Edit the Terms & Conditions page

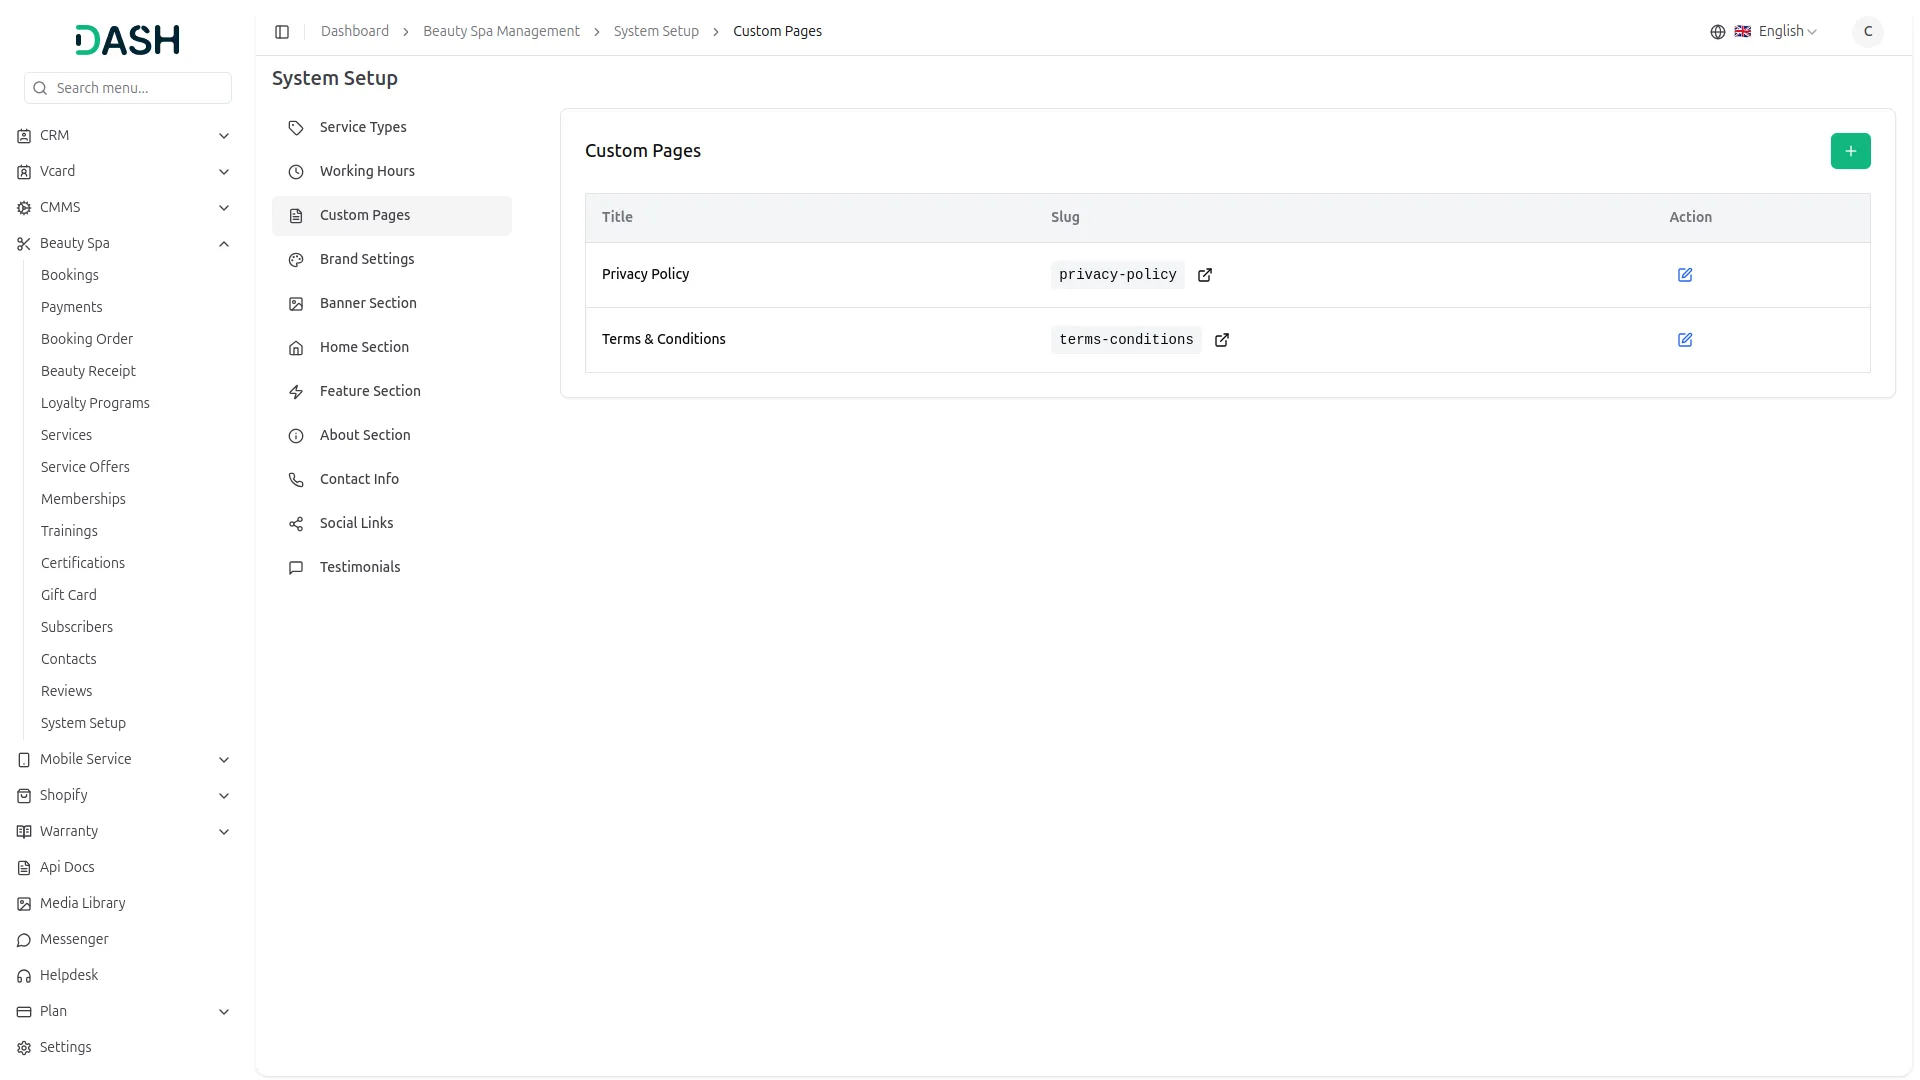point(1684,340)
